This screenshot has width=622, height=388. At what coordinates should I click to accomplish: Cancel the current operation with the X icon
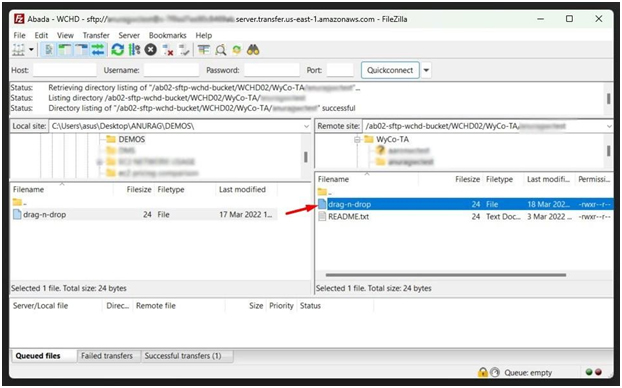(x=150, y=50)
